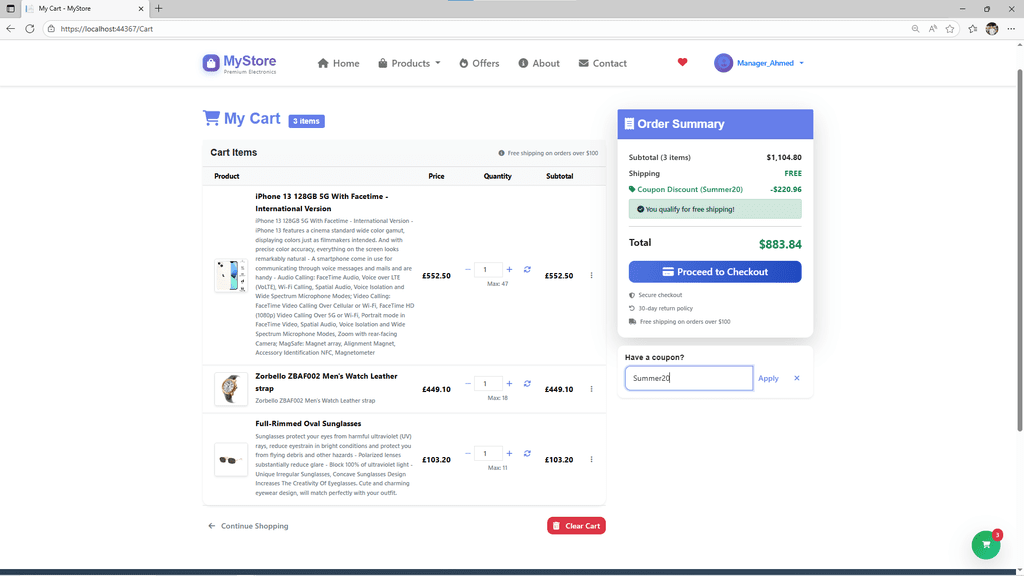Apply the coupon code

point(768,378)
